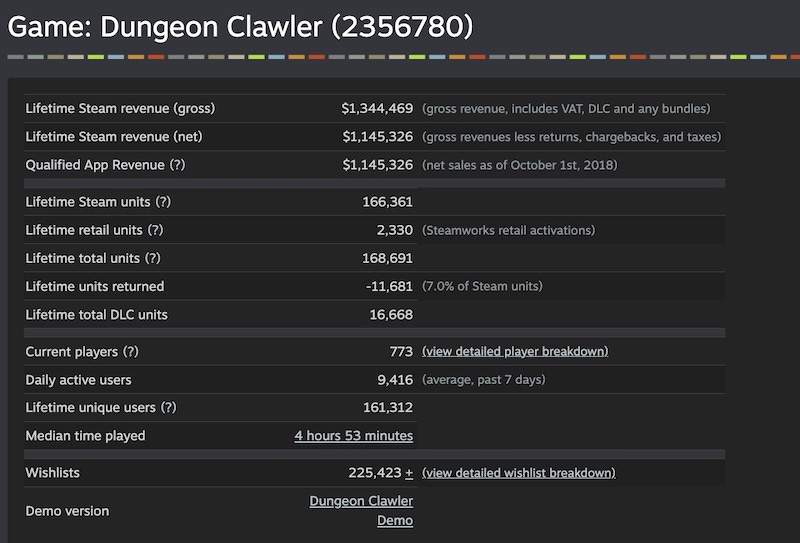The width and height of the screenshot is (800, 543).
Task: Click the (?) next to Current players
Action: click(x=131, y=352)
